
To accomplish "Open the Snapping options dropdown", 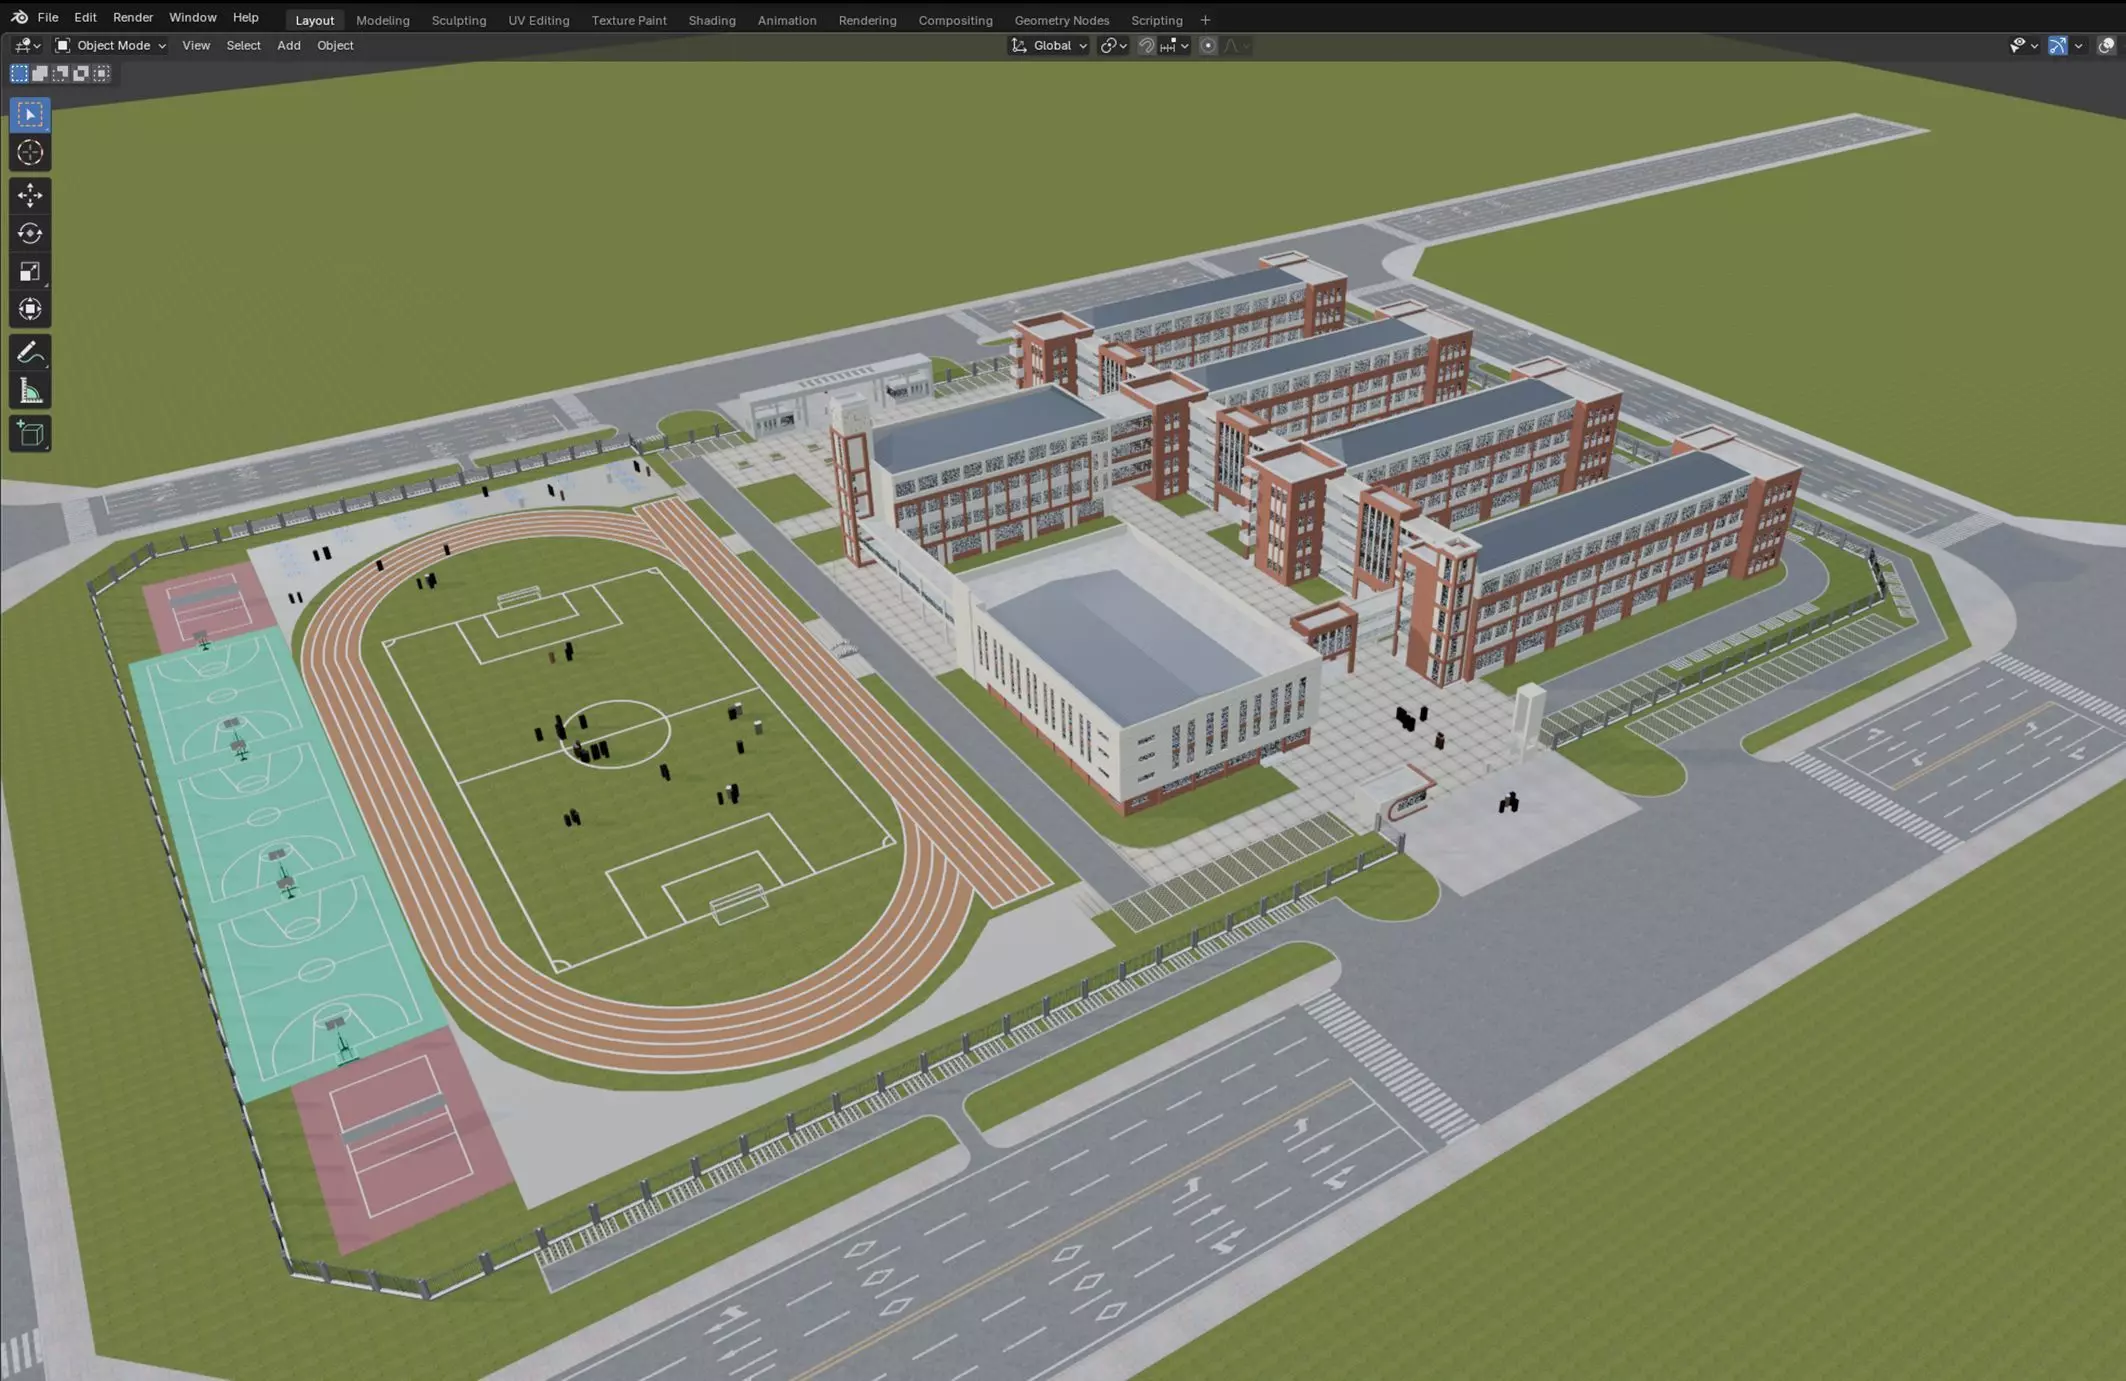I will (1175, 45).
